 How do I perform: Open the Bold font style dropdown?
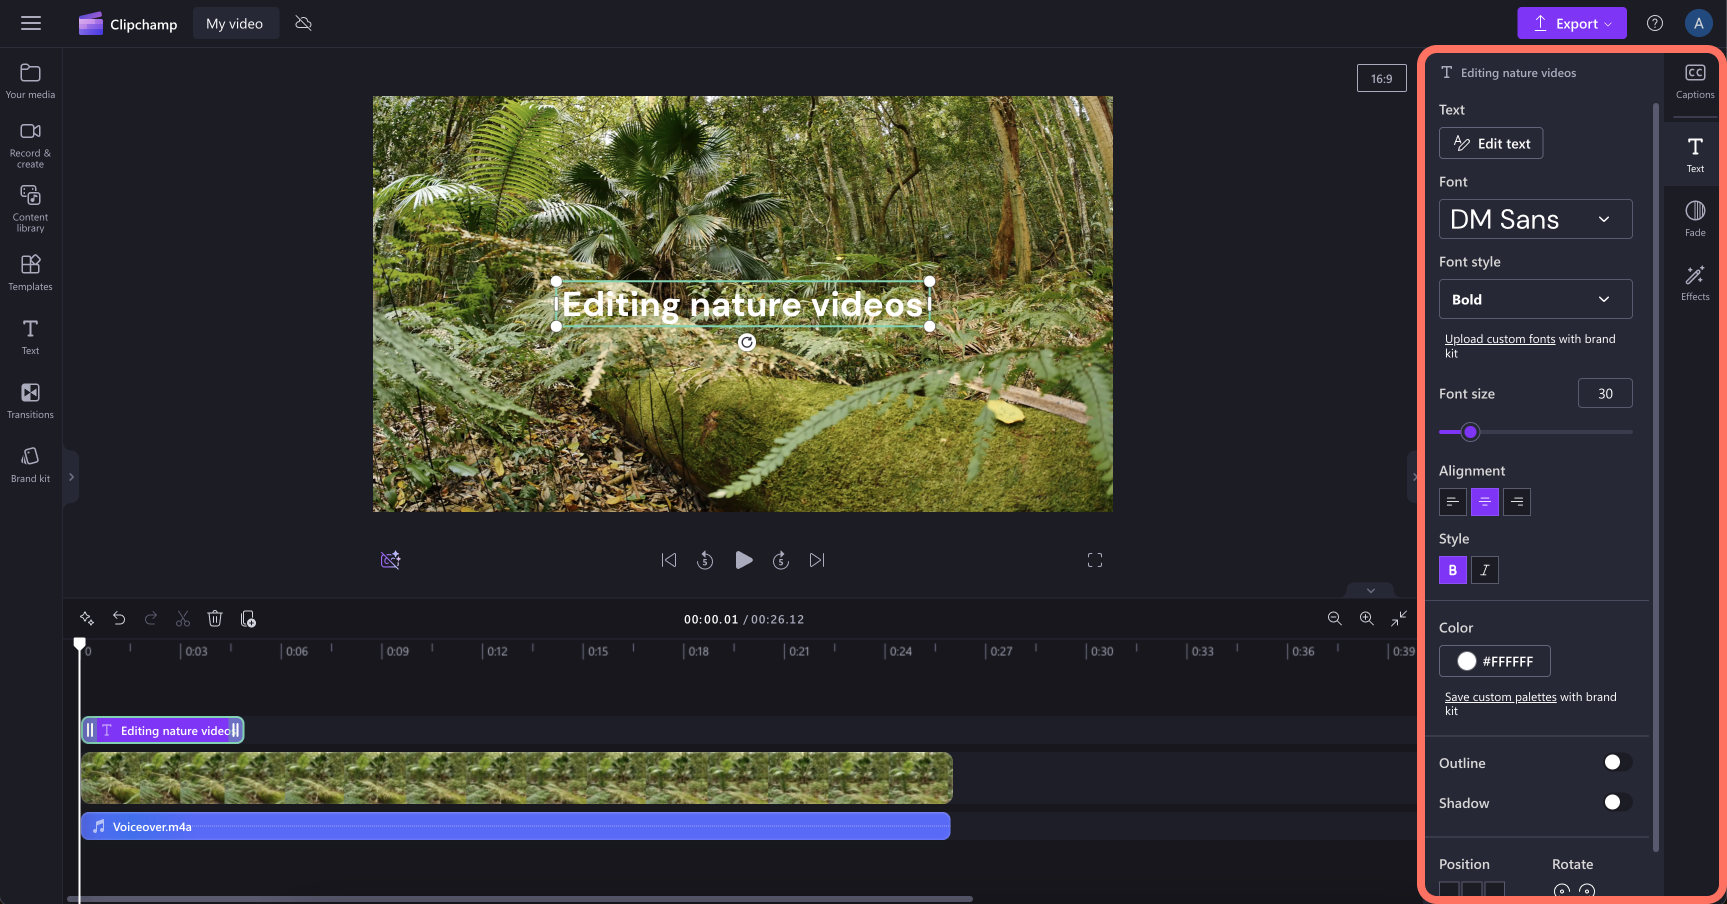[1535, 299]
